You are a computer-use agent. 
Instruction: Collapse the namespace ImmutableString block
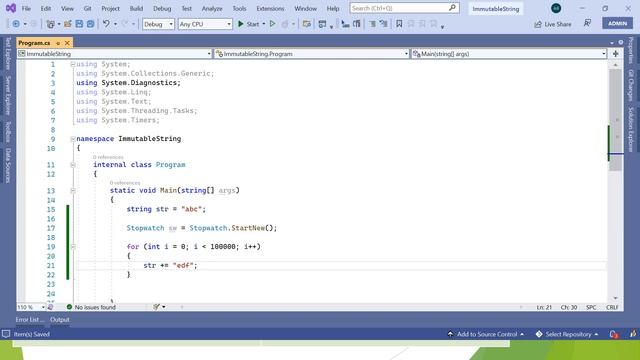(x=73, y=139)
